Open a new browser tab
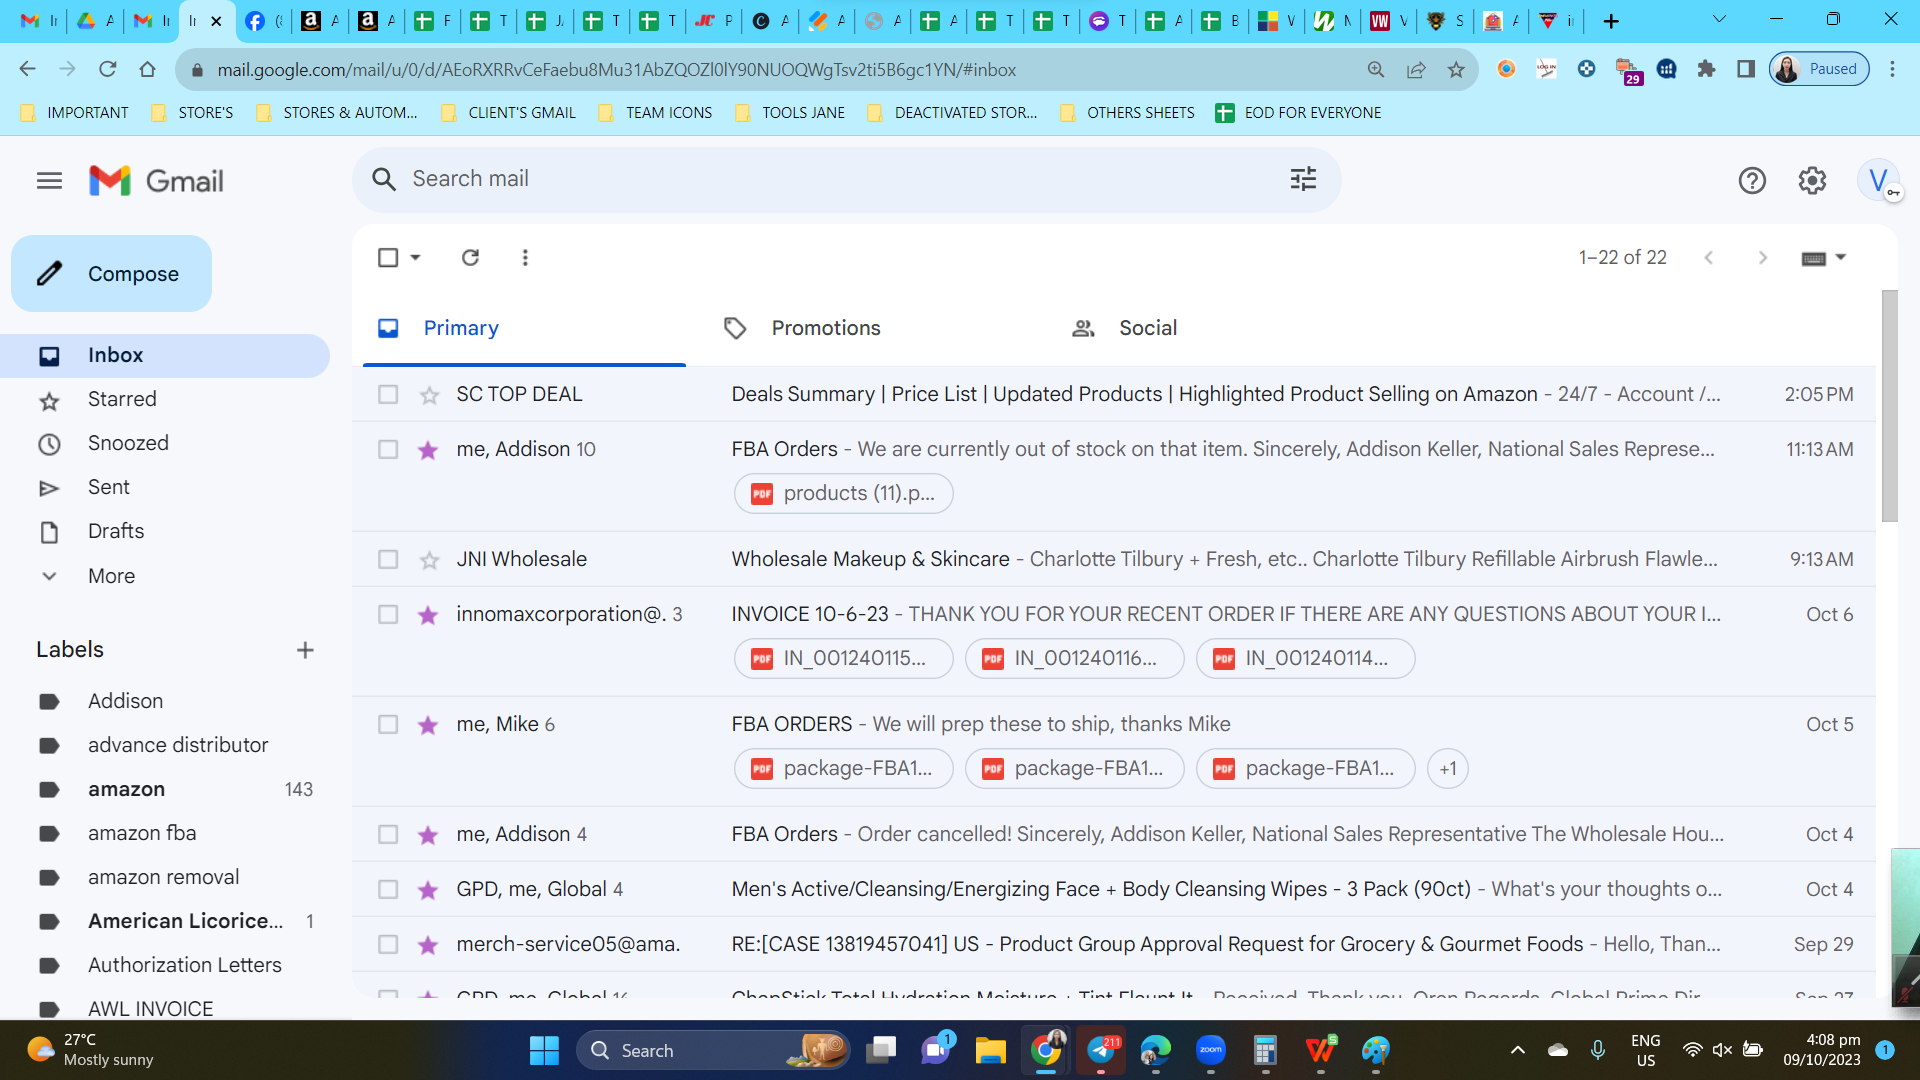 [1610, 21]
